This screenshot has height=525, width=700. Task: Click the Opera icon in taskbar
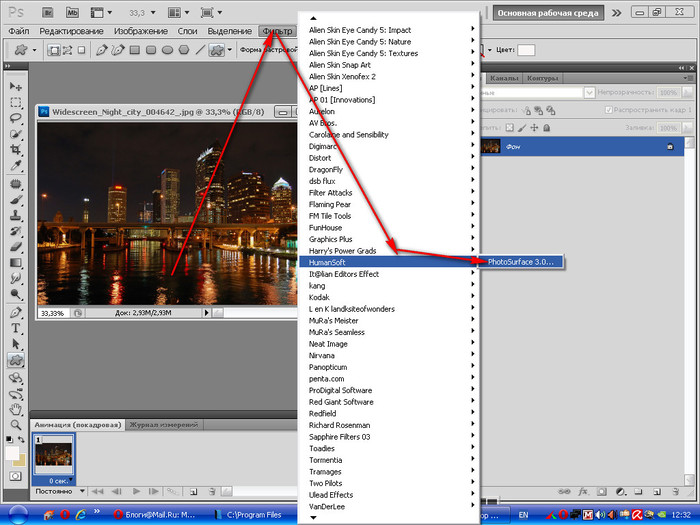coord(65,515)
